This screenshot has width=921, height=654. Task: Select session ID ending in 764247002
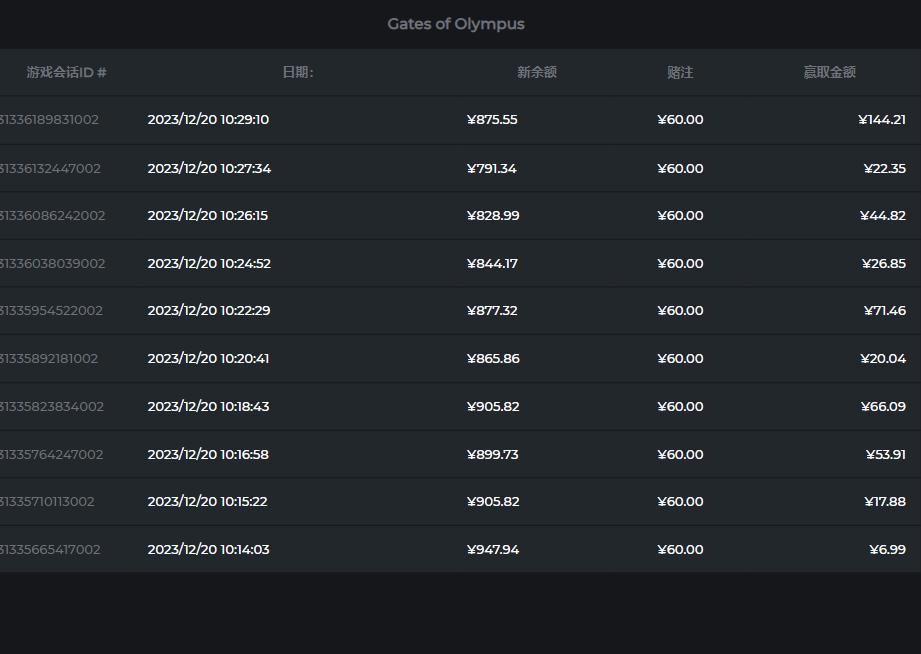tap(52, 455)
